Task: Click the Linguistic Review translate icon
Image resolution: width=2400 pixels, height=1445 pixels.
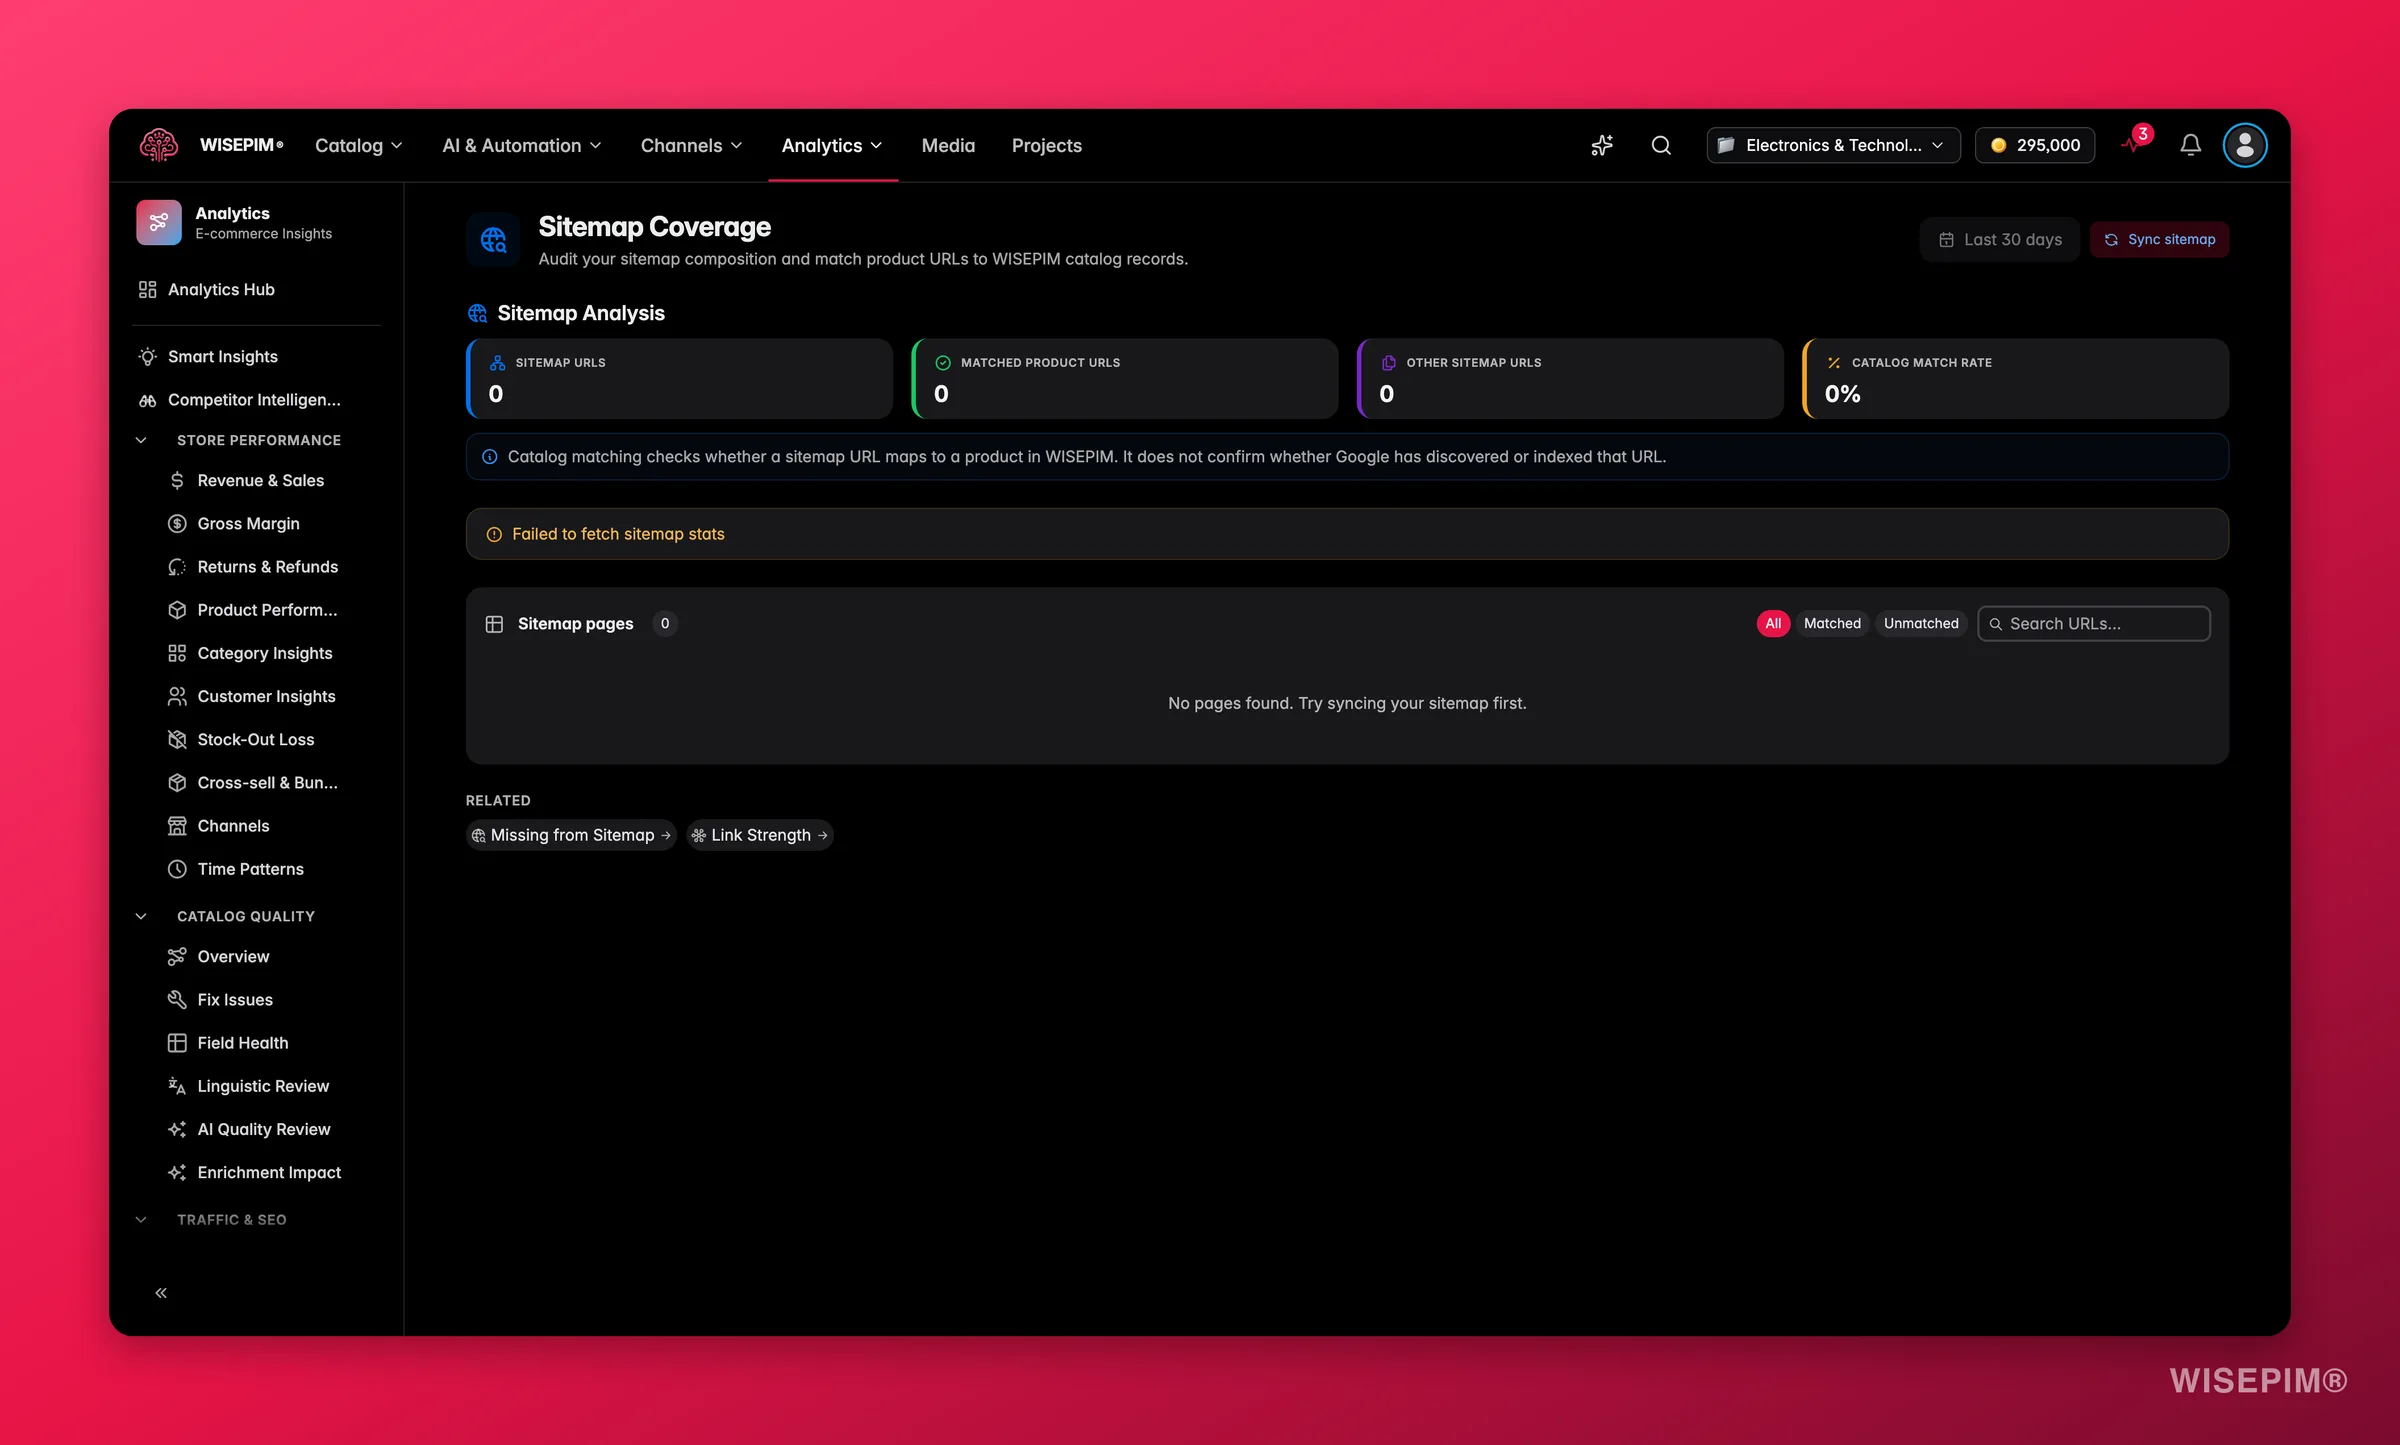Action: [x=177, y=1086]
